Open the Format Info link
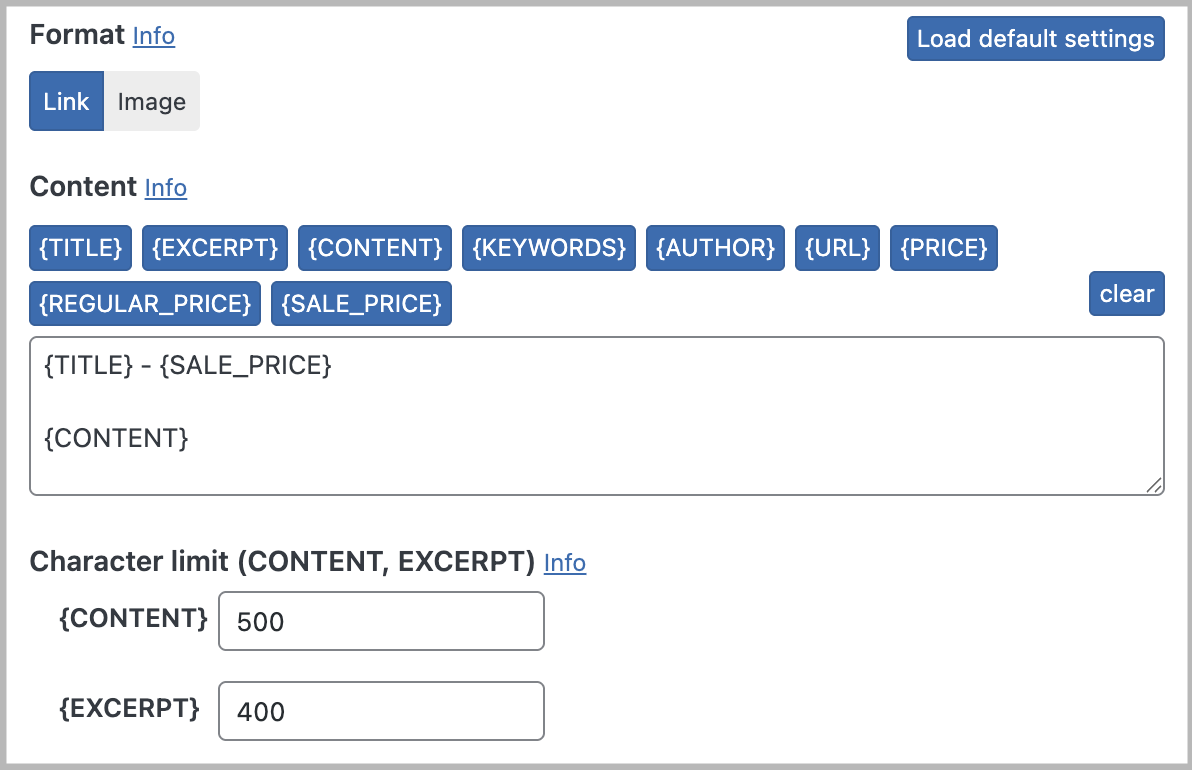The image size is (1192, 770). pos(153,36)
